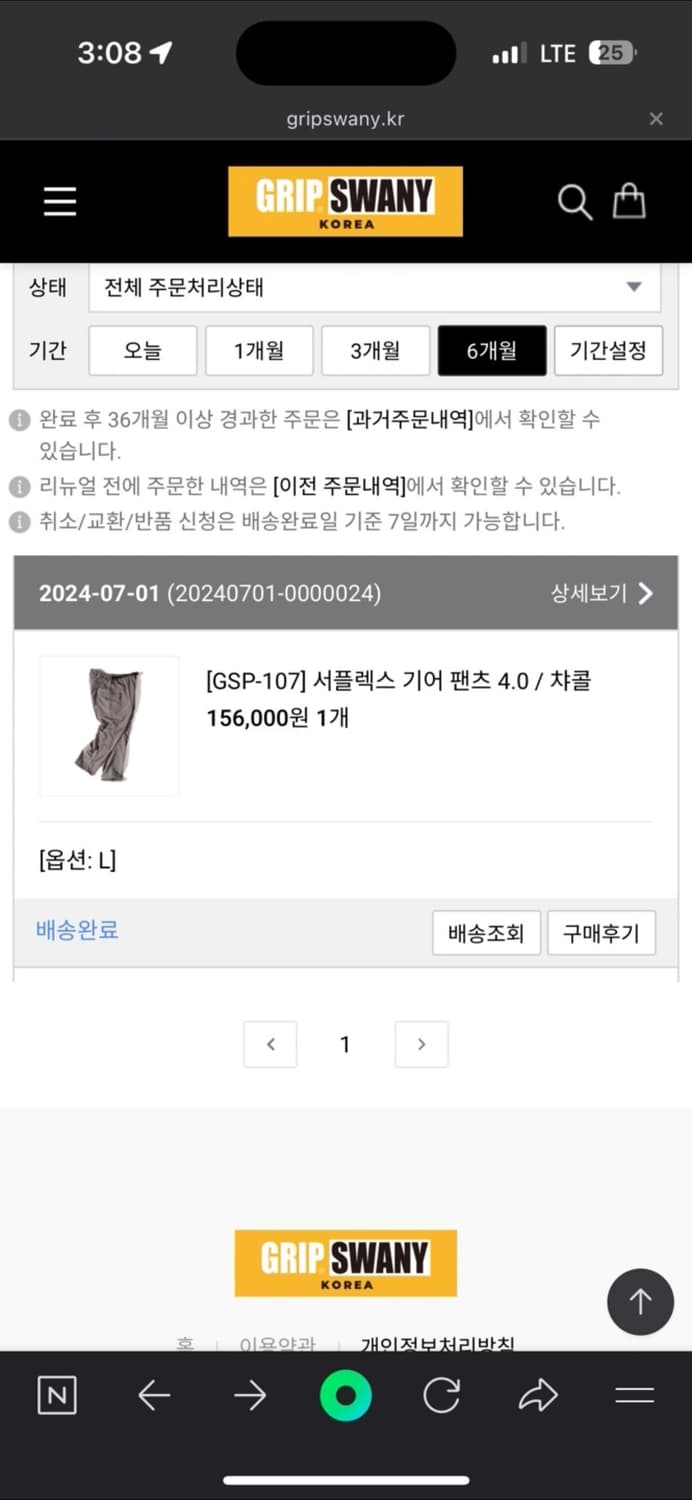Switch to the 6개월 filter tab
The image size is (692, 1500).
[492, 350]
